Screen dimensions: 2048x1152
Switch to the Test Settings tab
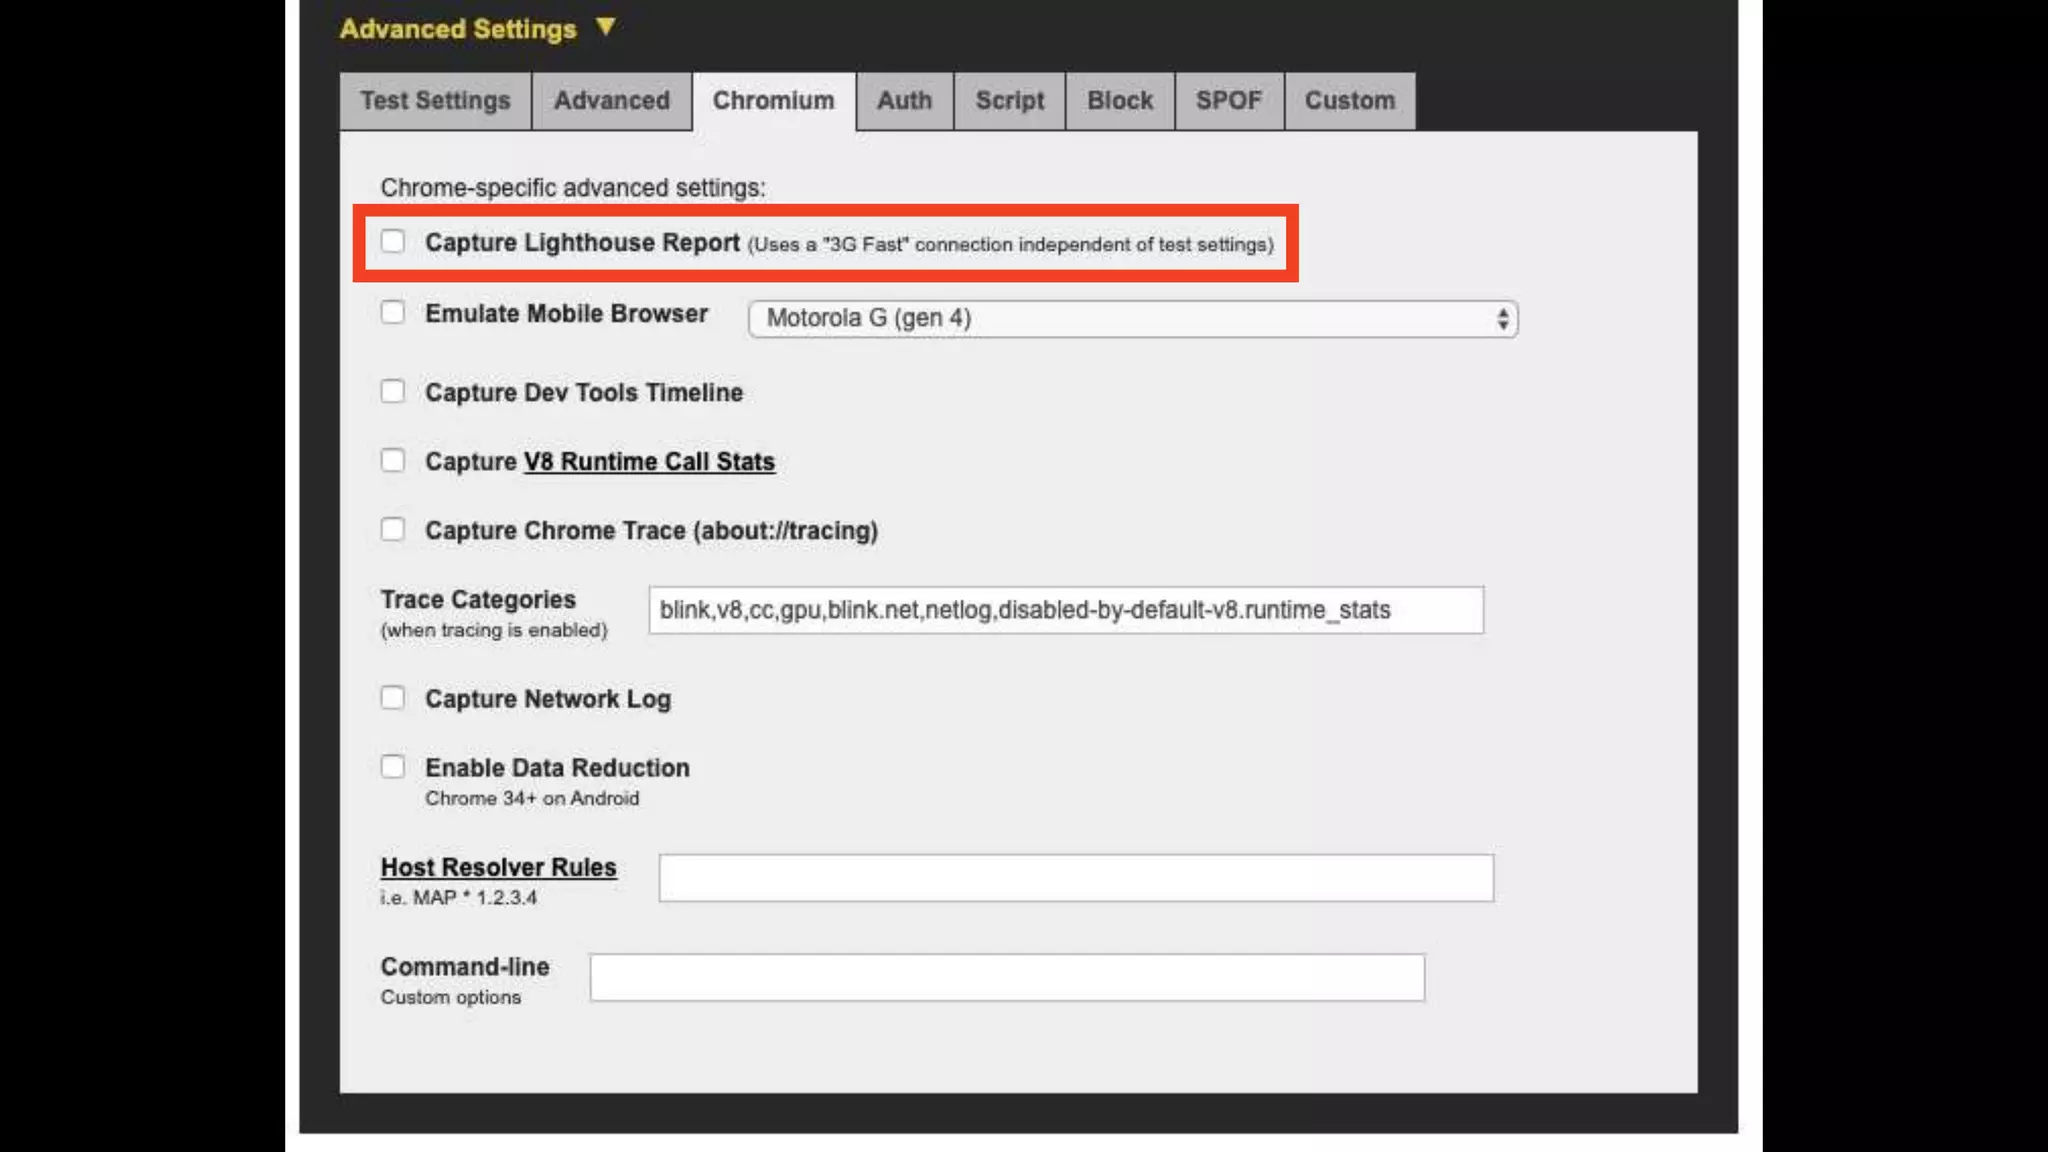(x=435, y=101)
